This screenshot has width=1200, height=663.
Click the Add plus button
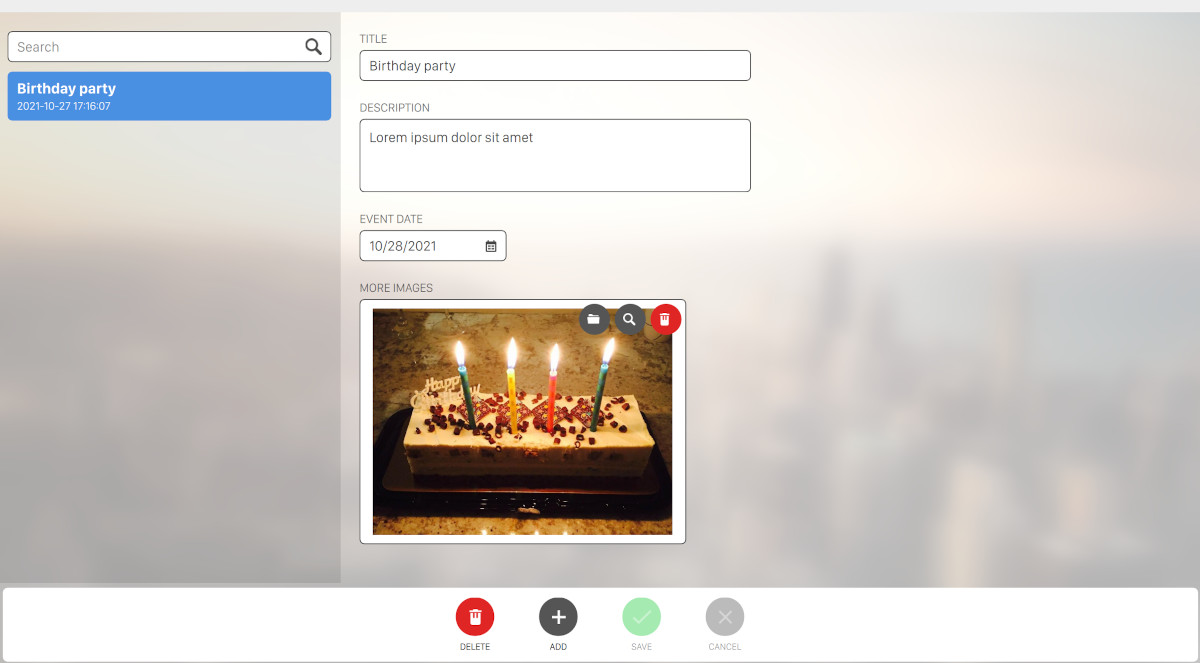coord(558,617)
